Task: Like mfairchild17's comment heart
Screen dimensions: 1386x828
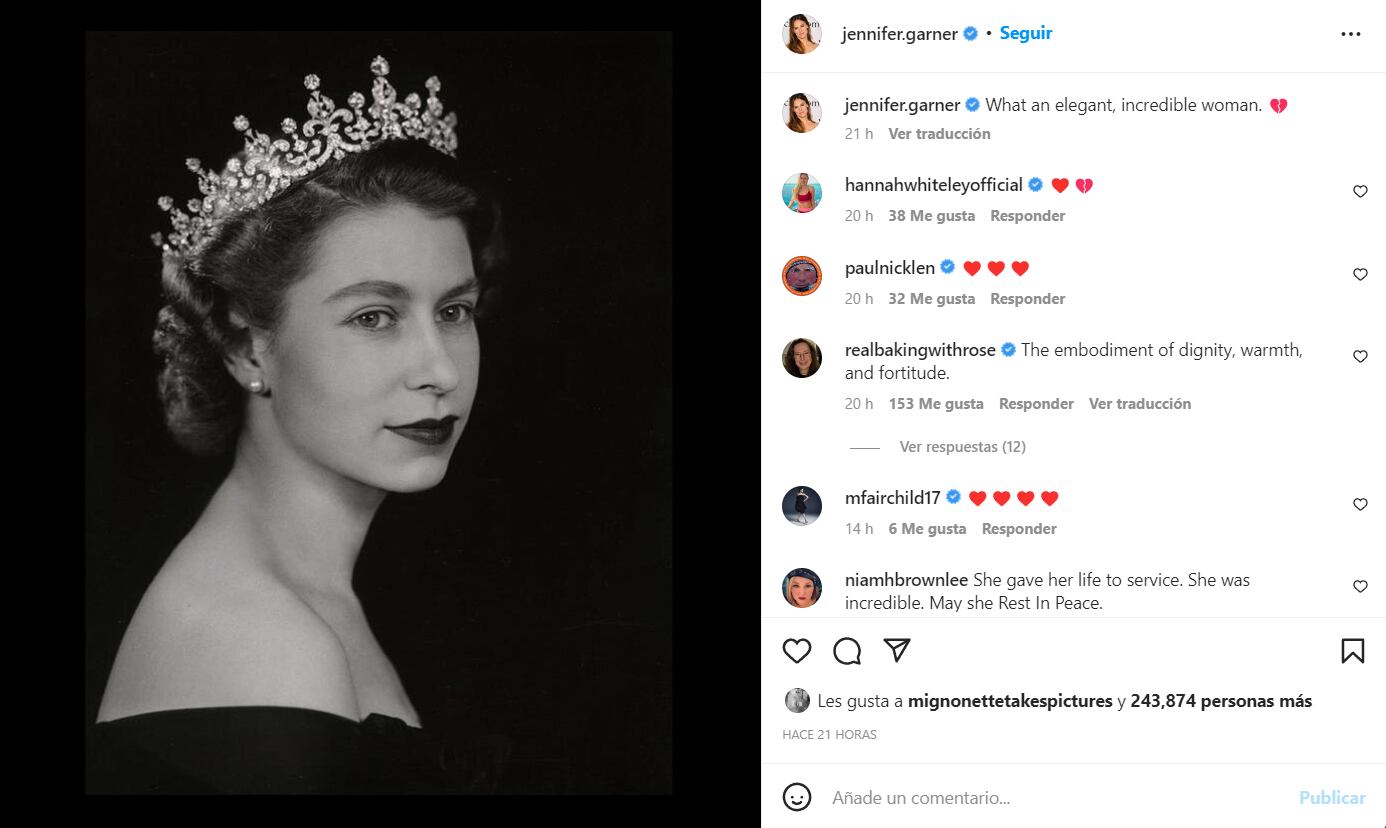Action: point(1360,505)
